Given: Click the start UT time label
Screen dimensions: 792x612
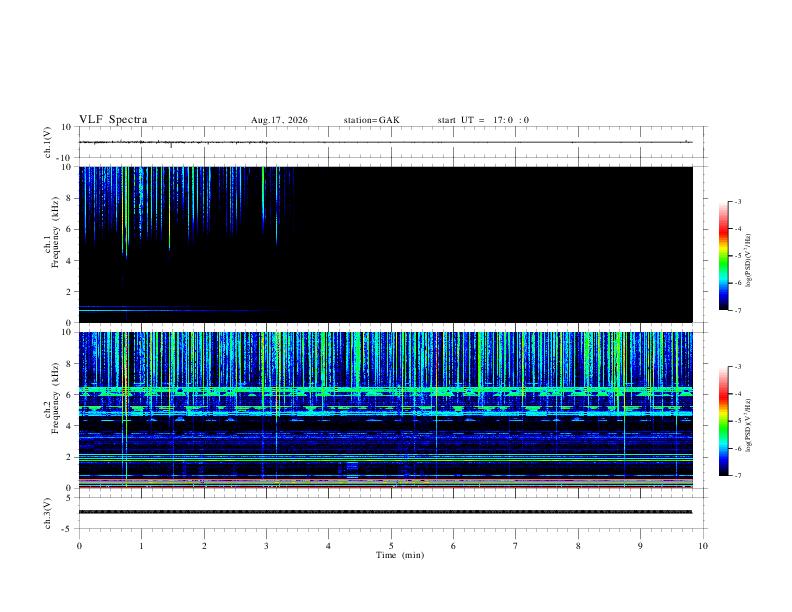Looking at the screenshot, I should [x=483, y=120].
